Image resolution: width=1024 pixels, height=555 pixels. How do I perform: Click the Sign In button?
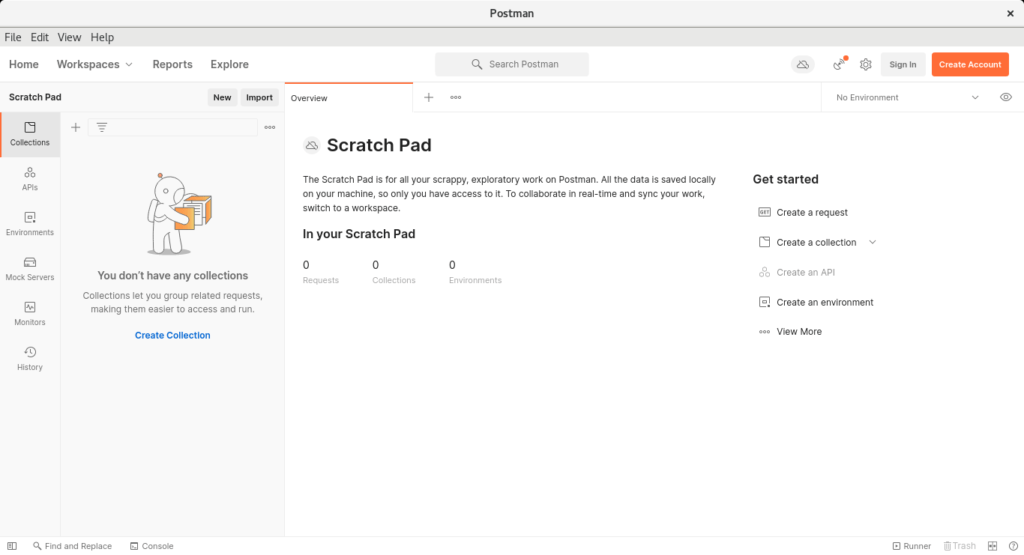(x=903, y=65)
